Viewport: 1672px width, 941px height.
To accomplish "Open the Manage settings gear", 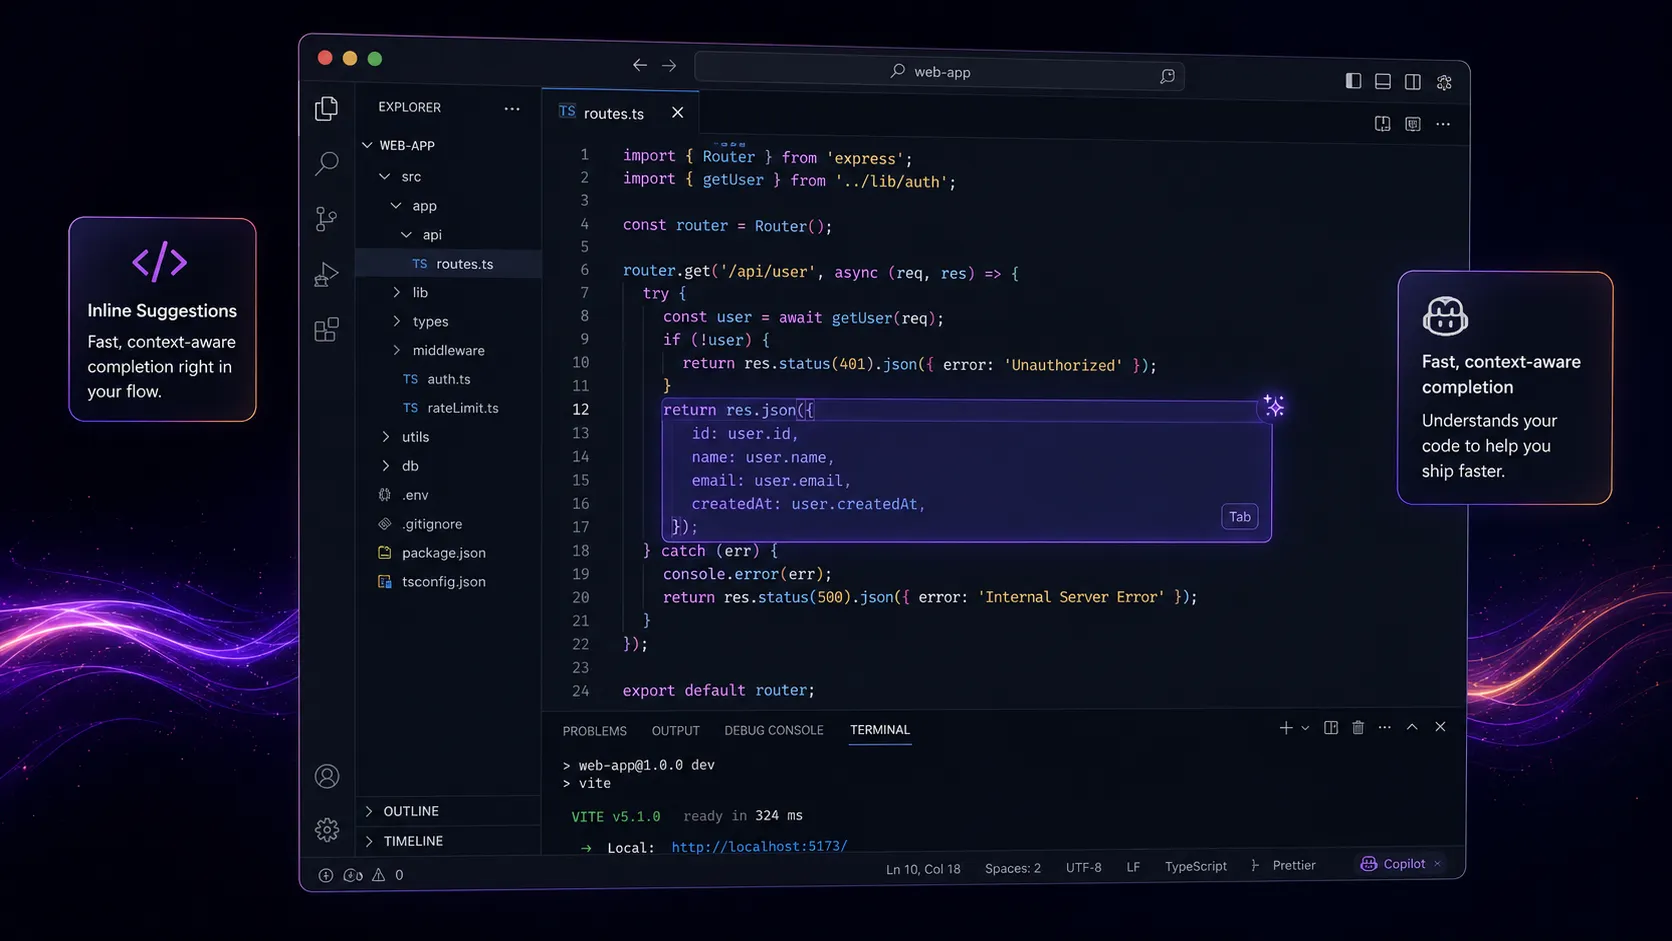I will point(327,829).
